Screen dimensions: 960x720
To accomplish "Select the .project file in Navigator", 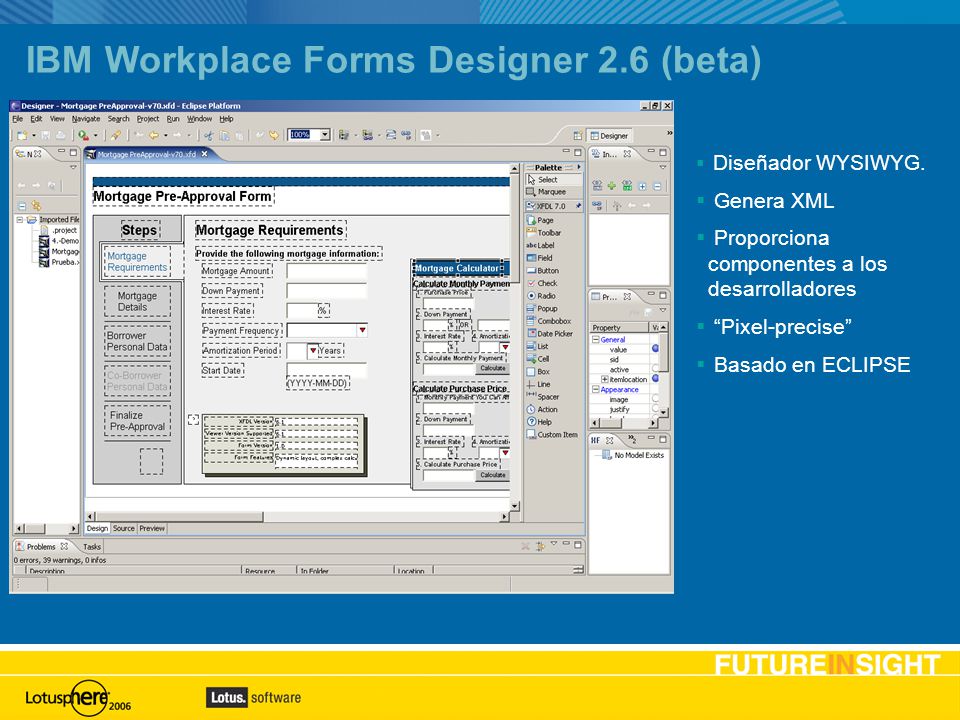I will (59, 230).
